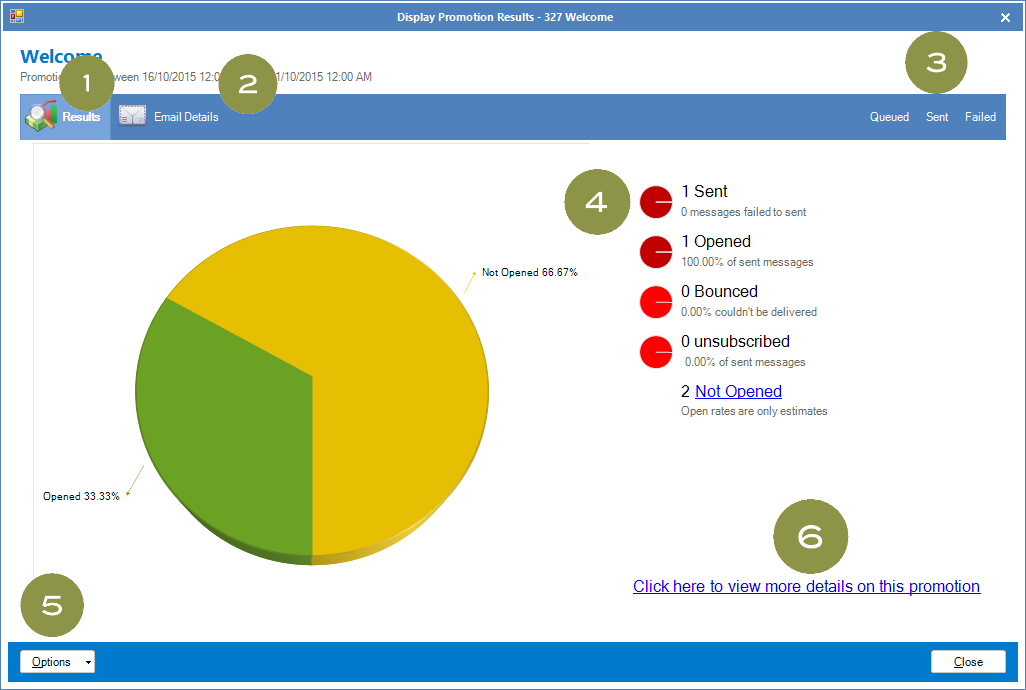Click the application icon in the title bar
1026x690 pixels.
[17, 16]
